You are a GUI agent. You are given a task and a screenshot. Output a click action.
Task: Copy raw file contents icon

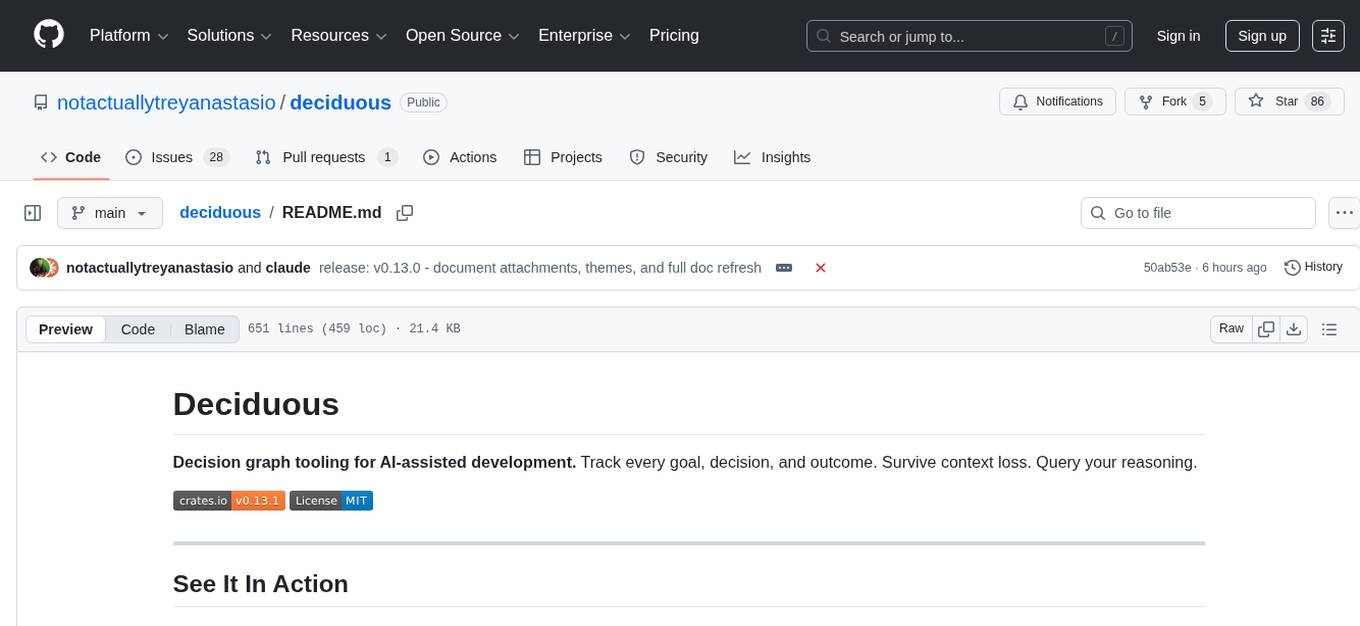(1266, 329)
